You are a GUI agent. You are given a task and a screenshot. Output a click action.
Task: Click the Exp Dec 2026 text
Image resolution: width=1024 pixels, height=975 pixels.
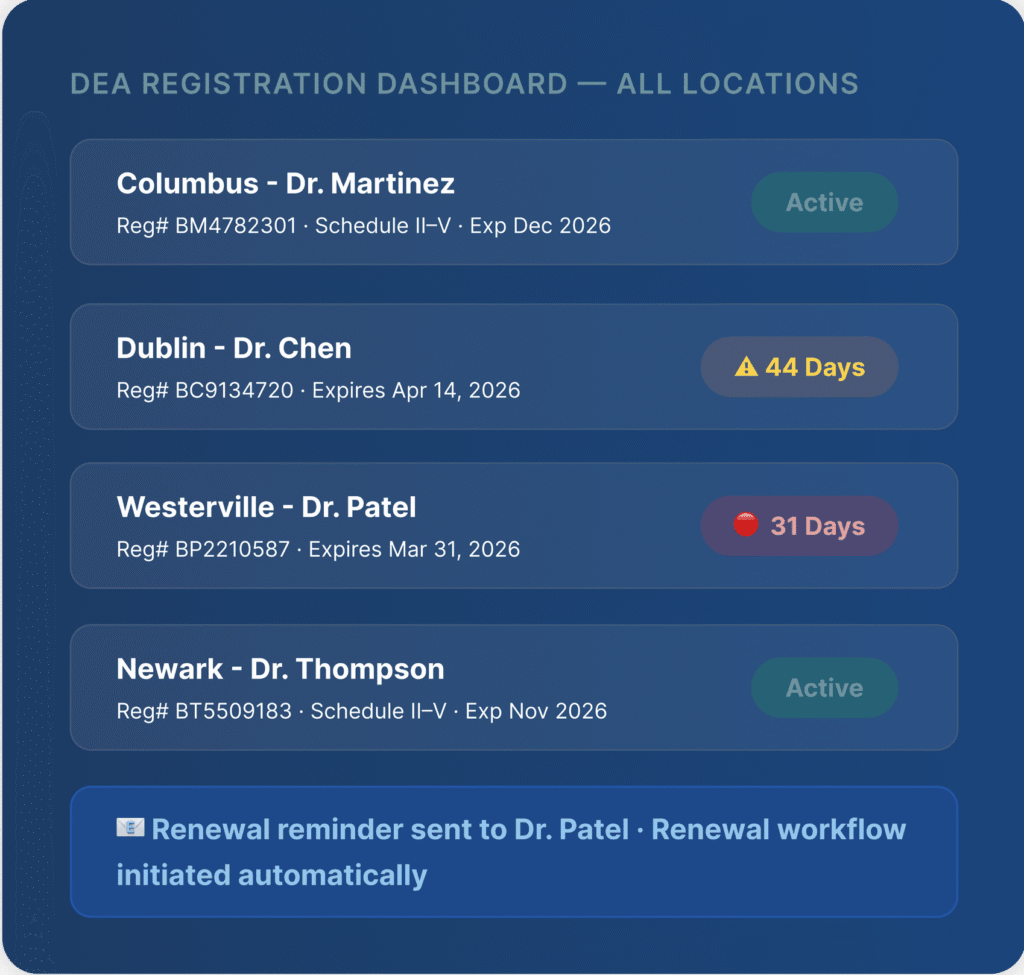pos(540,226)
